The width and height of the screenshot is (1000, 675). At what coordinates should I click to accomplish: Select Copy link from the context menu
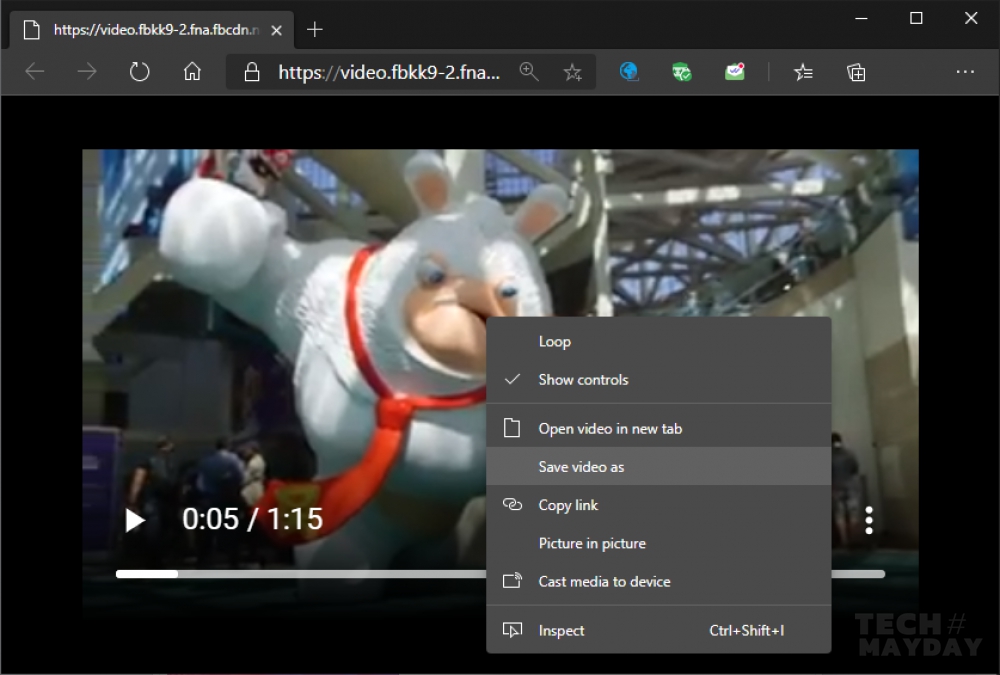[659, 505]
